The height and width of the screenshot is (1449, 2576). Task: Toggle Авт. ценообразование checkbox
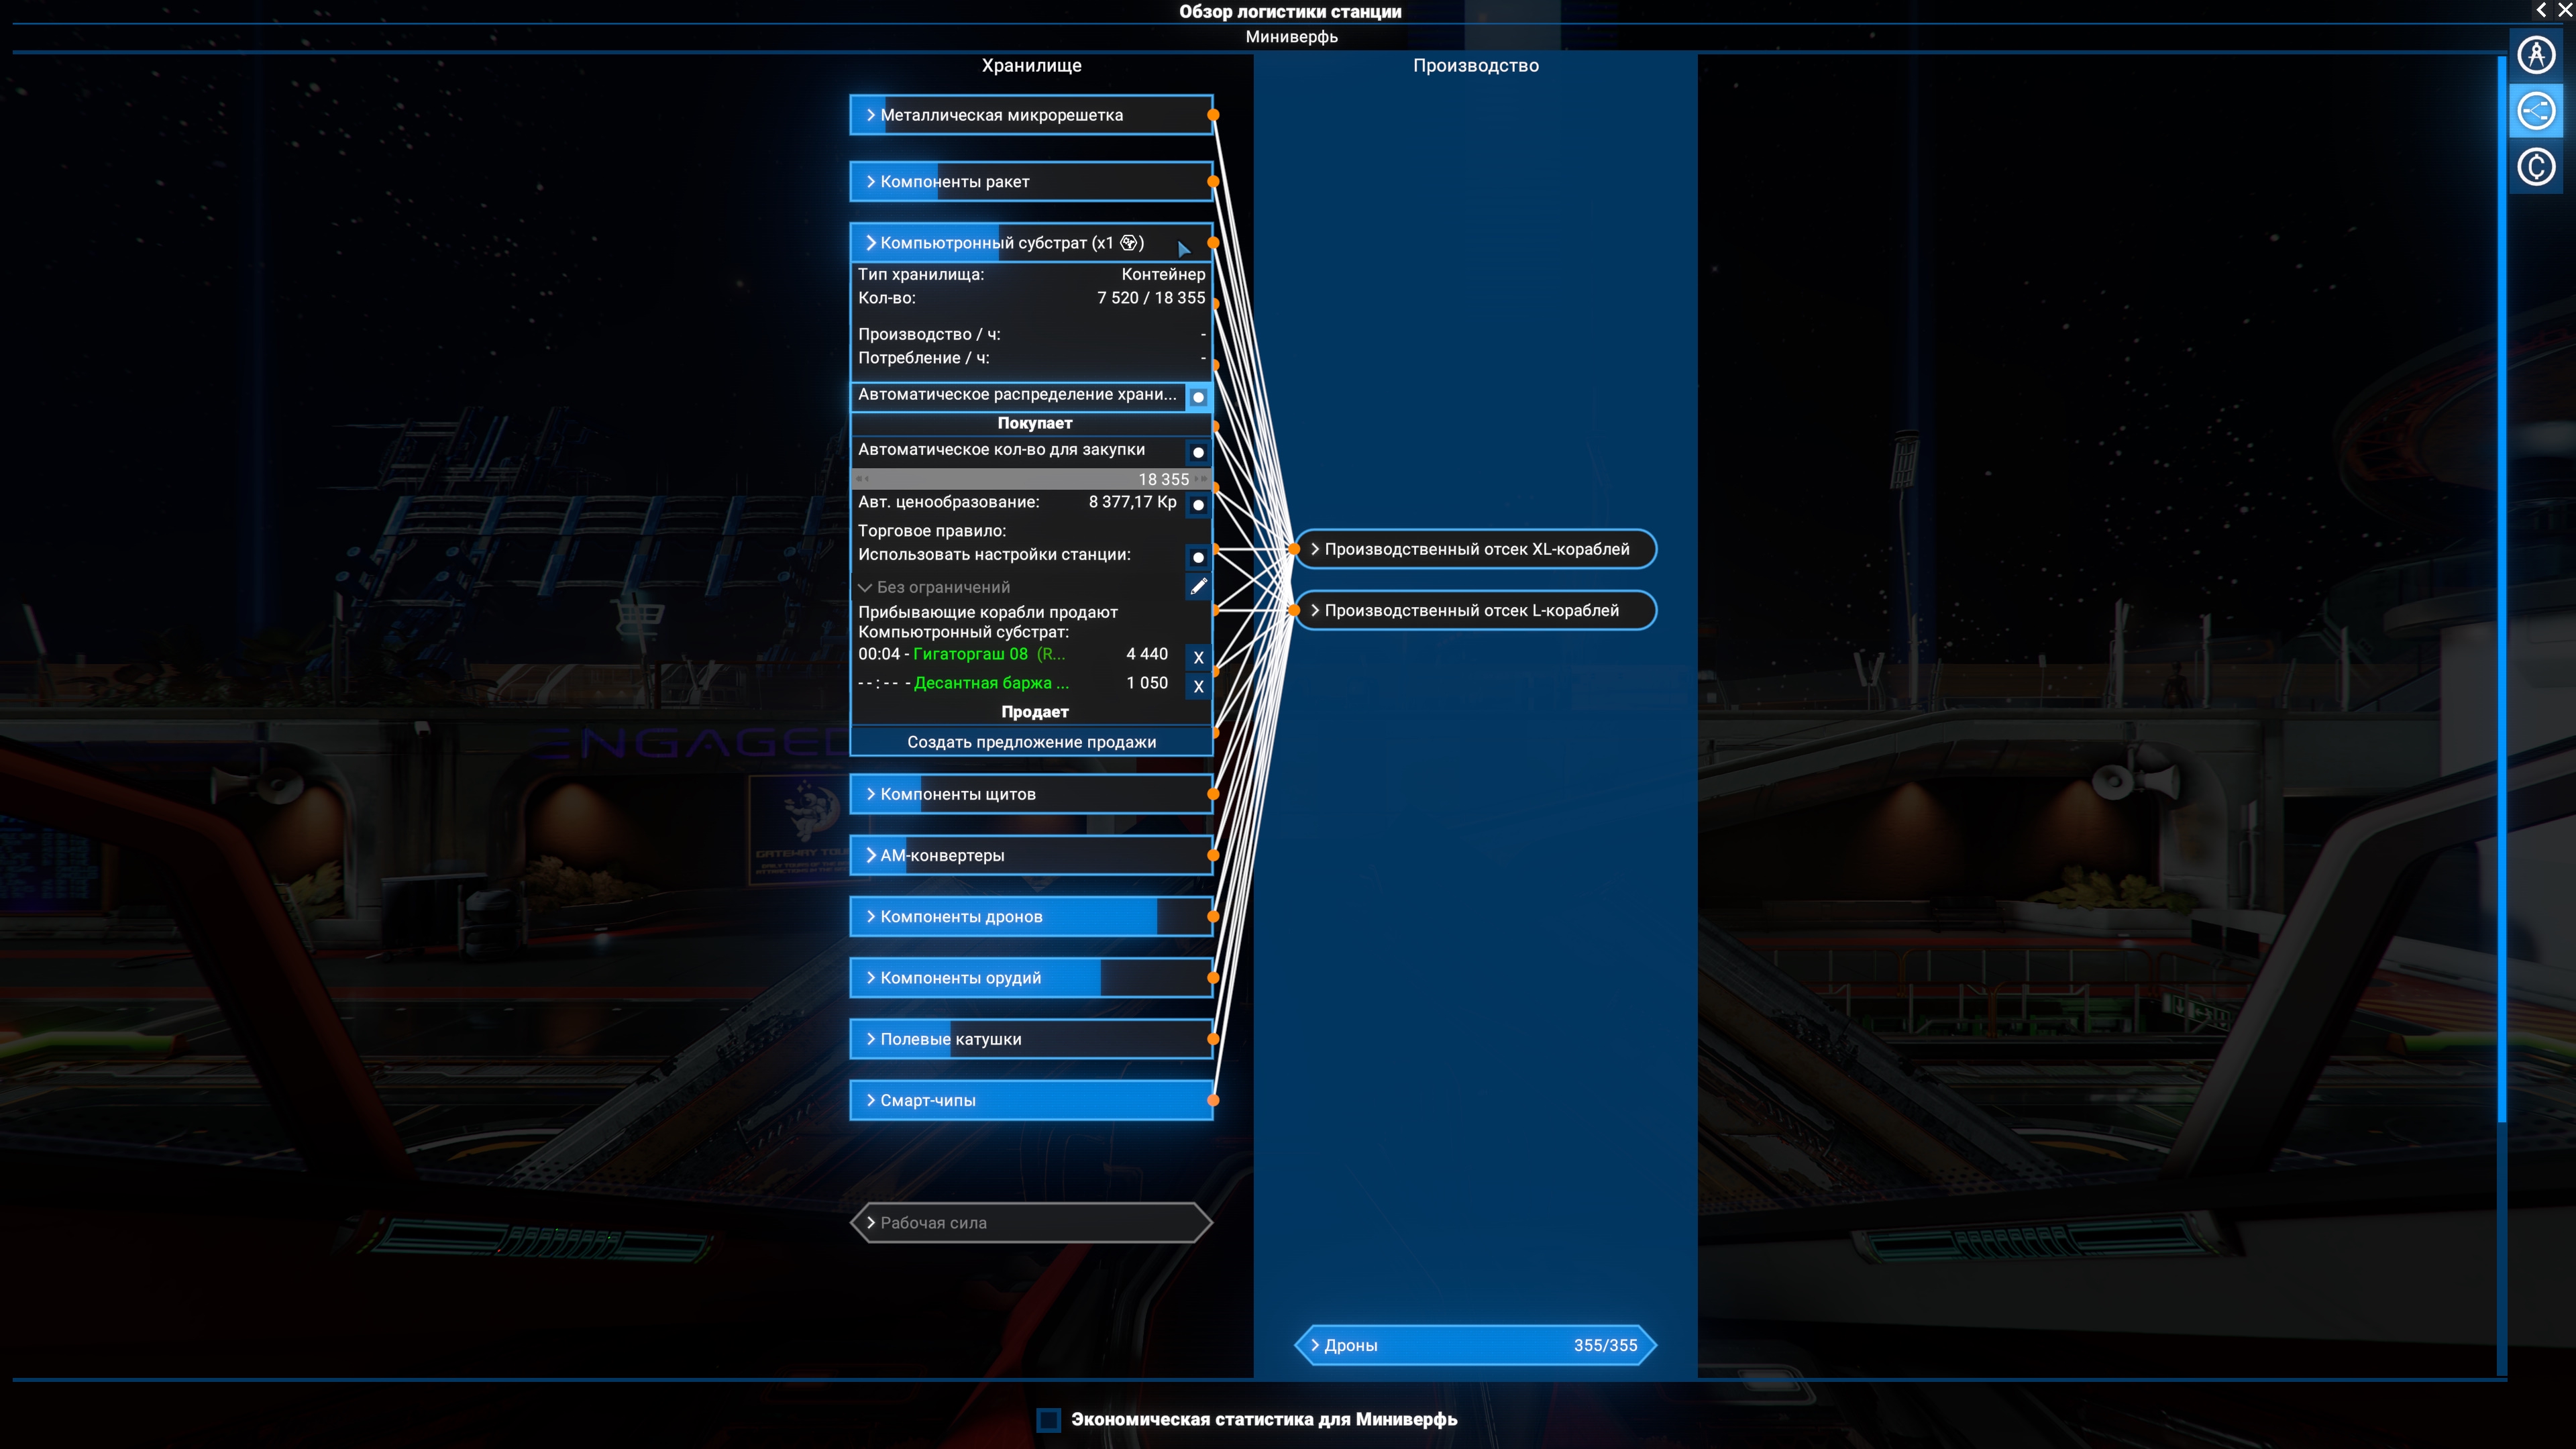click(1198, 505)
